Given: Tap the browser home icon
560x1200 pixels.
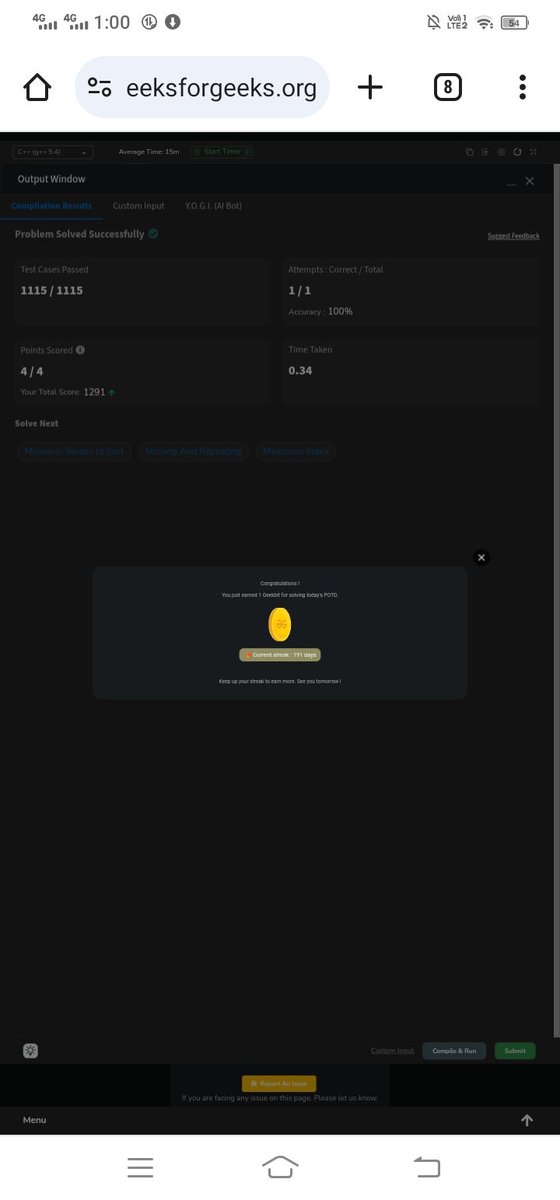Looking at the screenshot, I should (37, 88).
